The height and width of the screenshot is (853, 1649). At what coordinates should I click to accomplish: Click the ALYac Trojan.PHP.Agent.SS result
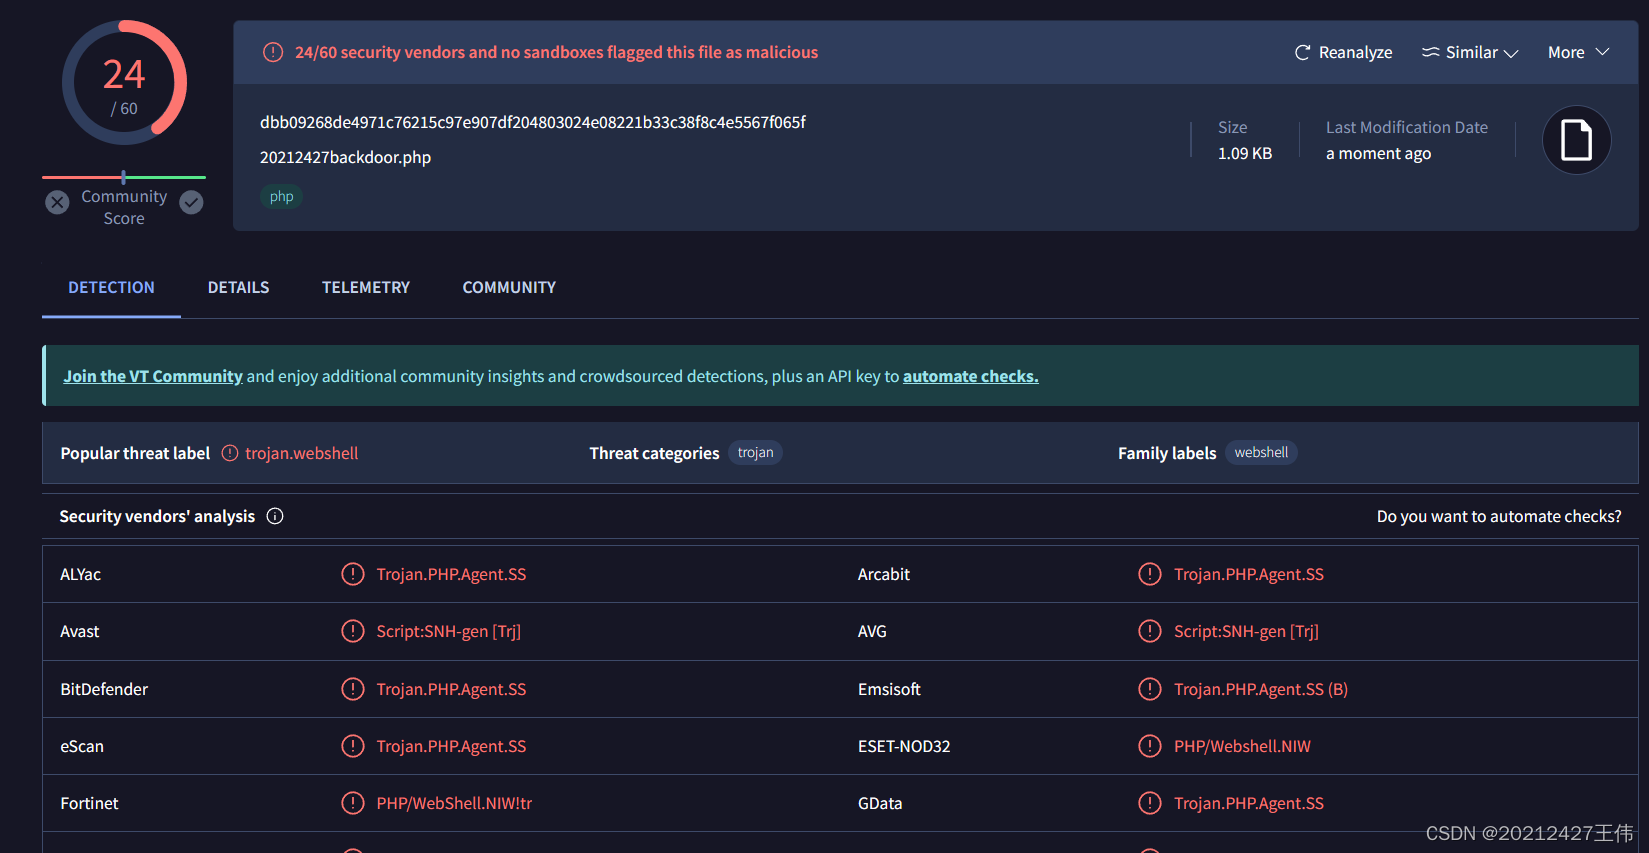coord(451,574)
